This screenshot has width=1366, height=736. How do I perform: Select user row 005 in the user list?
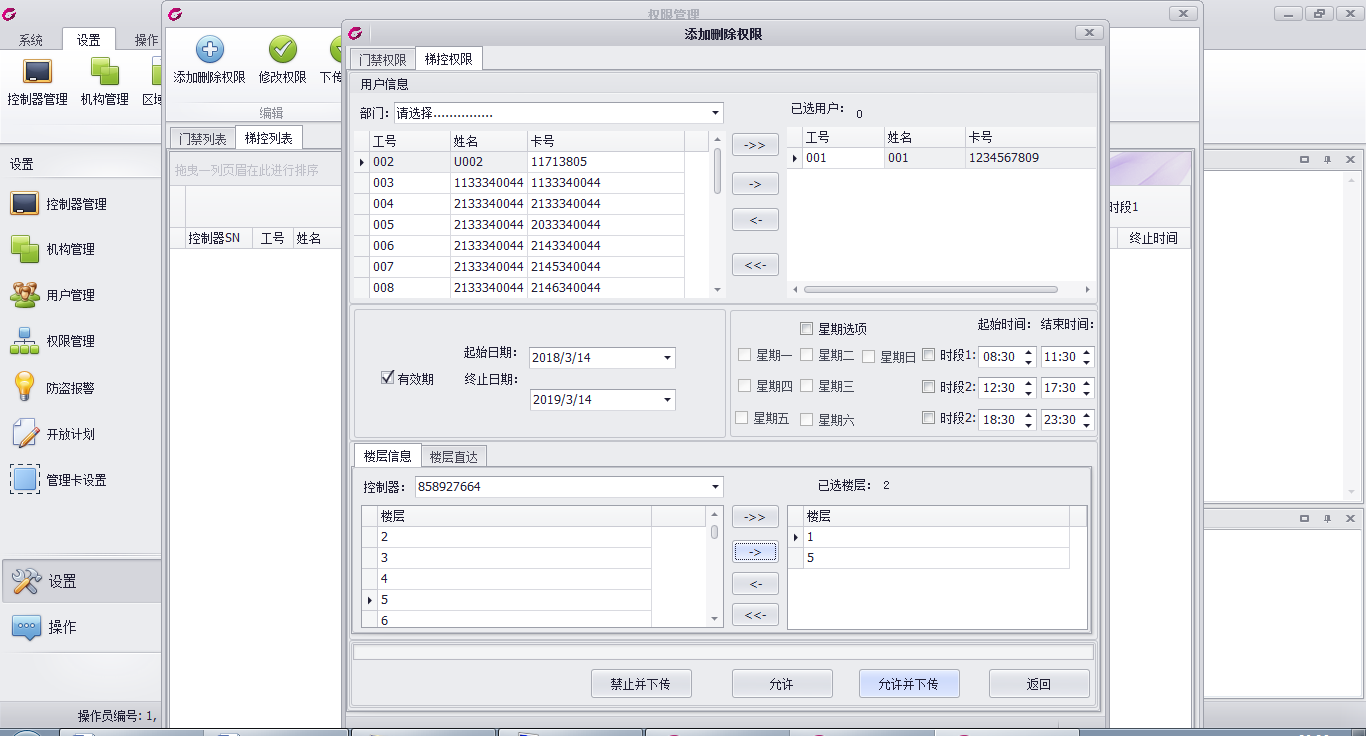tap(383, 225)
